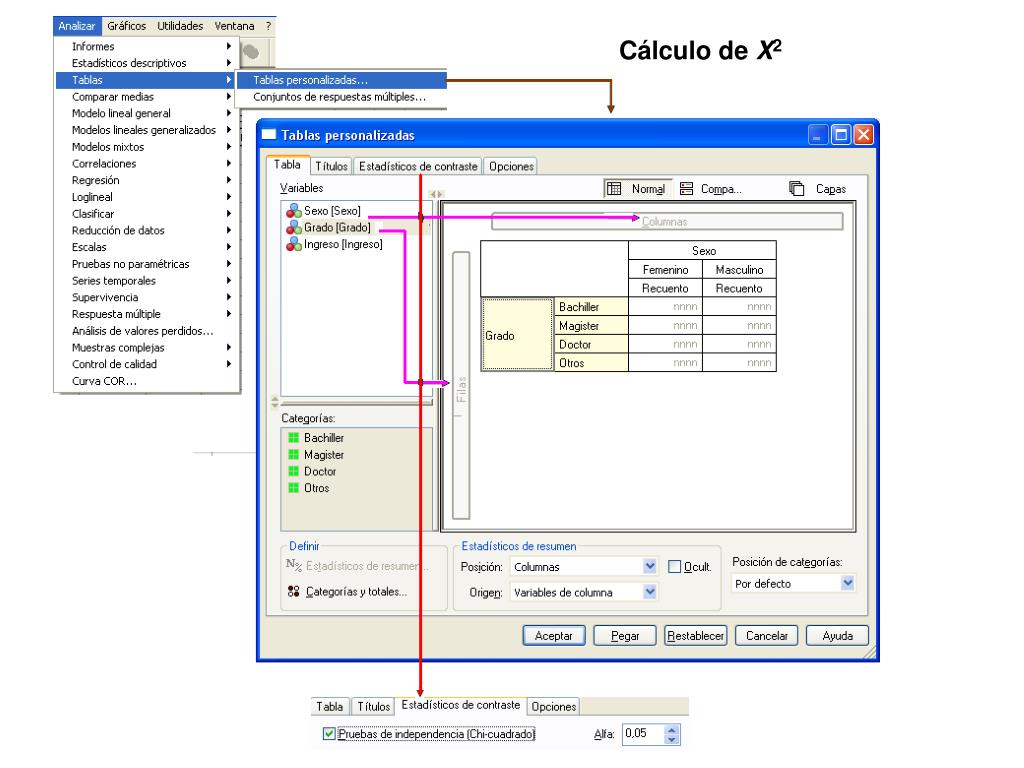Open the Origen dropdown showing Variables de columna

(649, 592)
